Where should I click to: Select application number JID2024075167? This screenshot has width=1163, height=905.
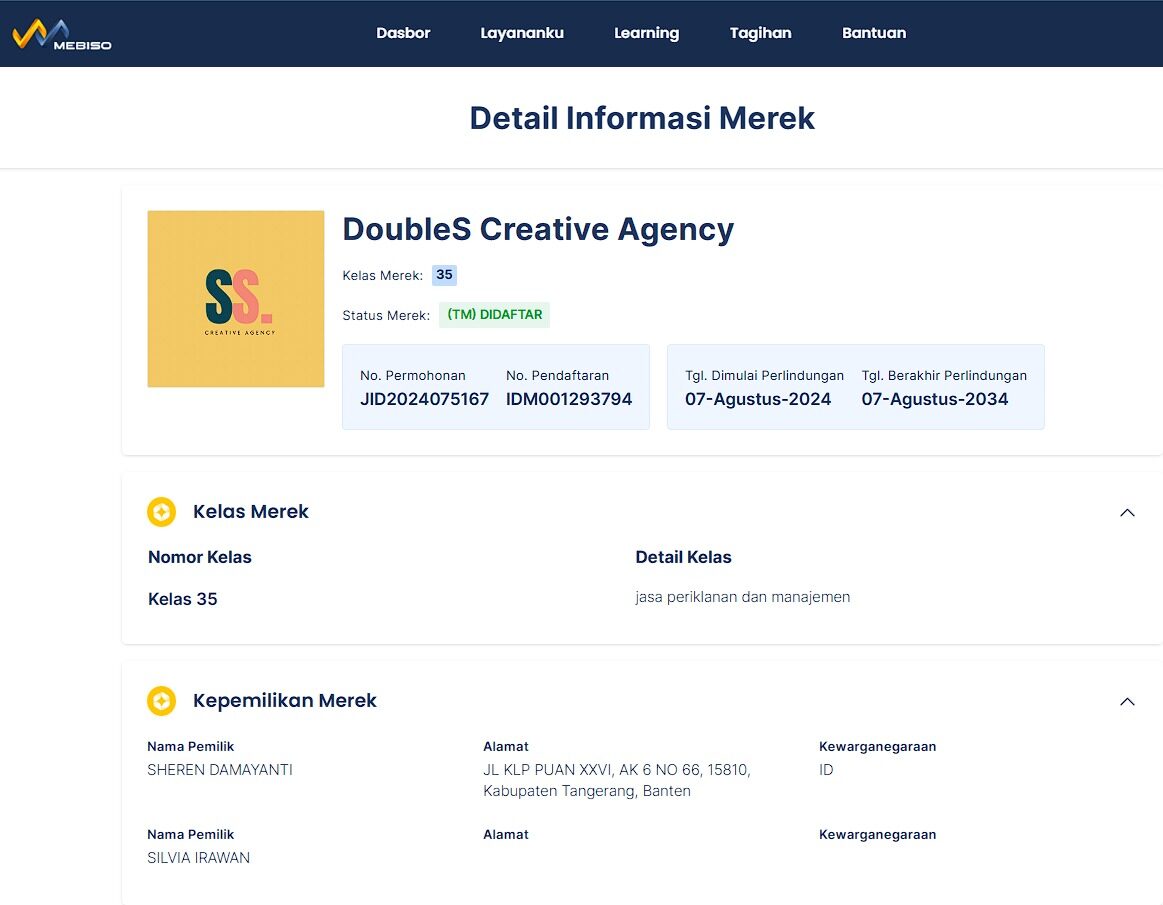[424, 399]
